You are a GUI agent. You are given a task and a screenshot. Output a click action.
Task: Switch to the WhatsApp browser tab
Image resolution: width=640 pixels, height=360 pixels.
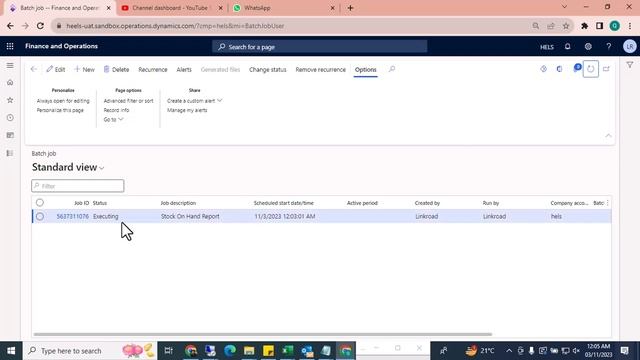(x=284, y=8)
